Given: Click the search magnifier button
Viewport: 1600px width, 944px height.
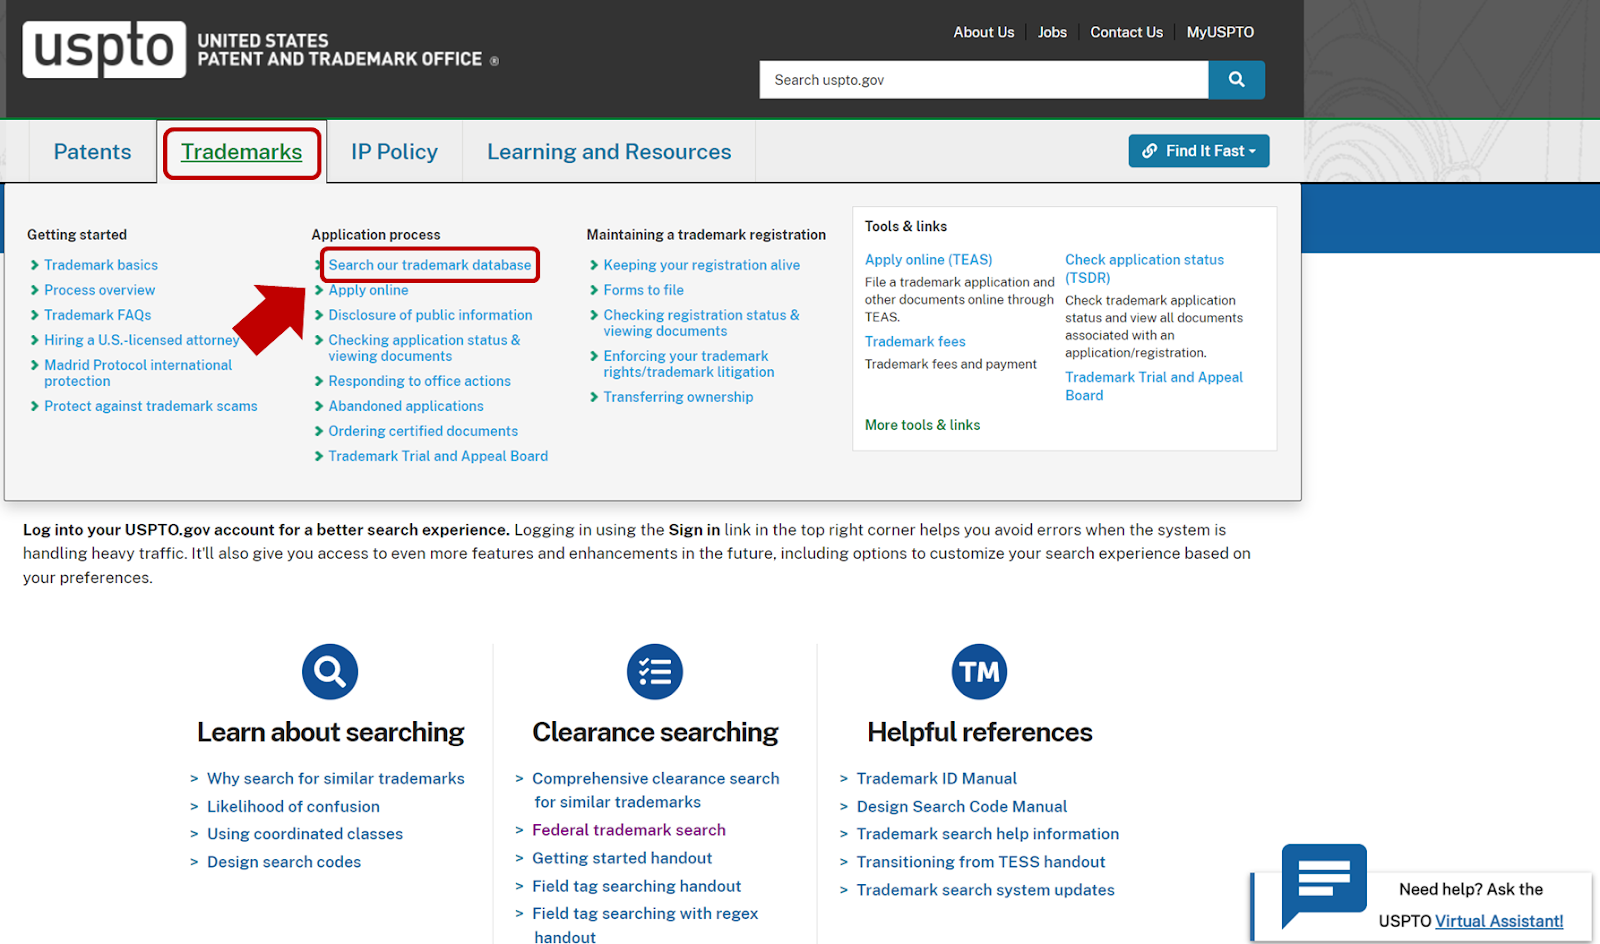Looking at the screenshot, I should point(1236,80).
